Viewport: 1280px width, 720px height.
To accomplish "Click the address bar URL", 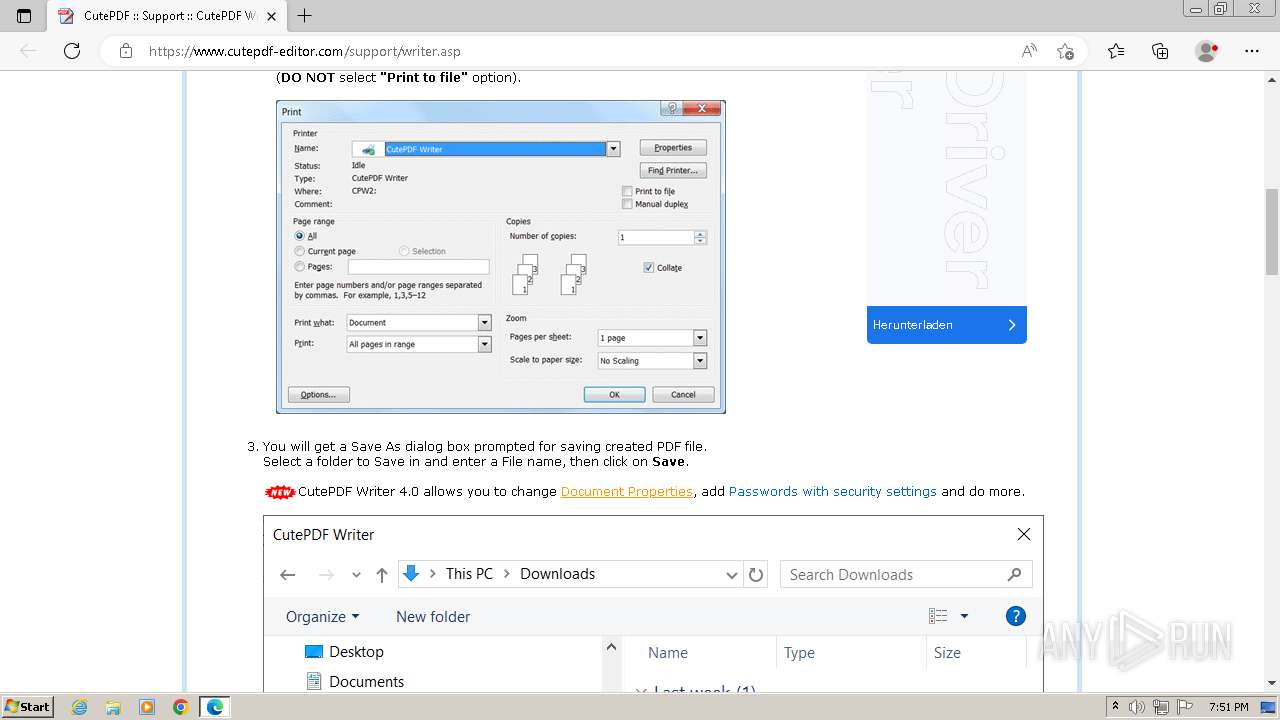I will (x=305, y=51).
